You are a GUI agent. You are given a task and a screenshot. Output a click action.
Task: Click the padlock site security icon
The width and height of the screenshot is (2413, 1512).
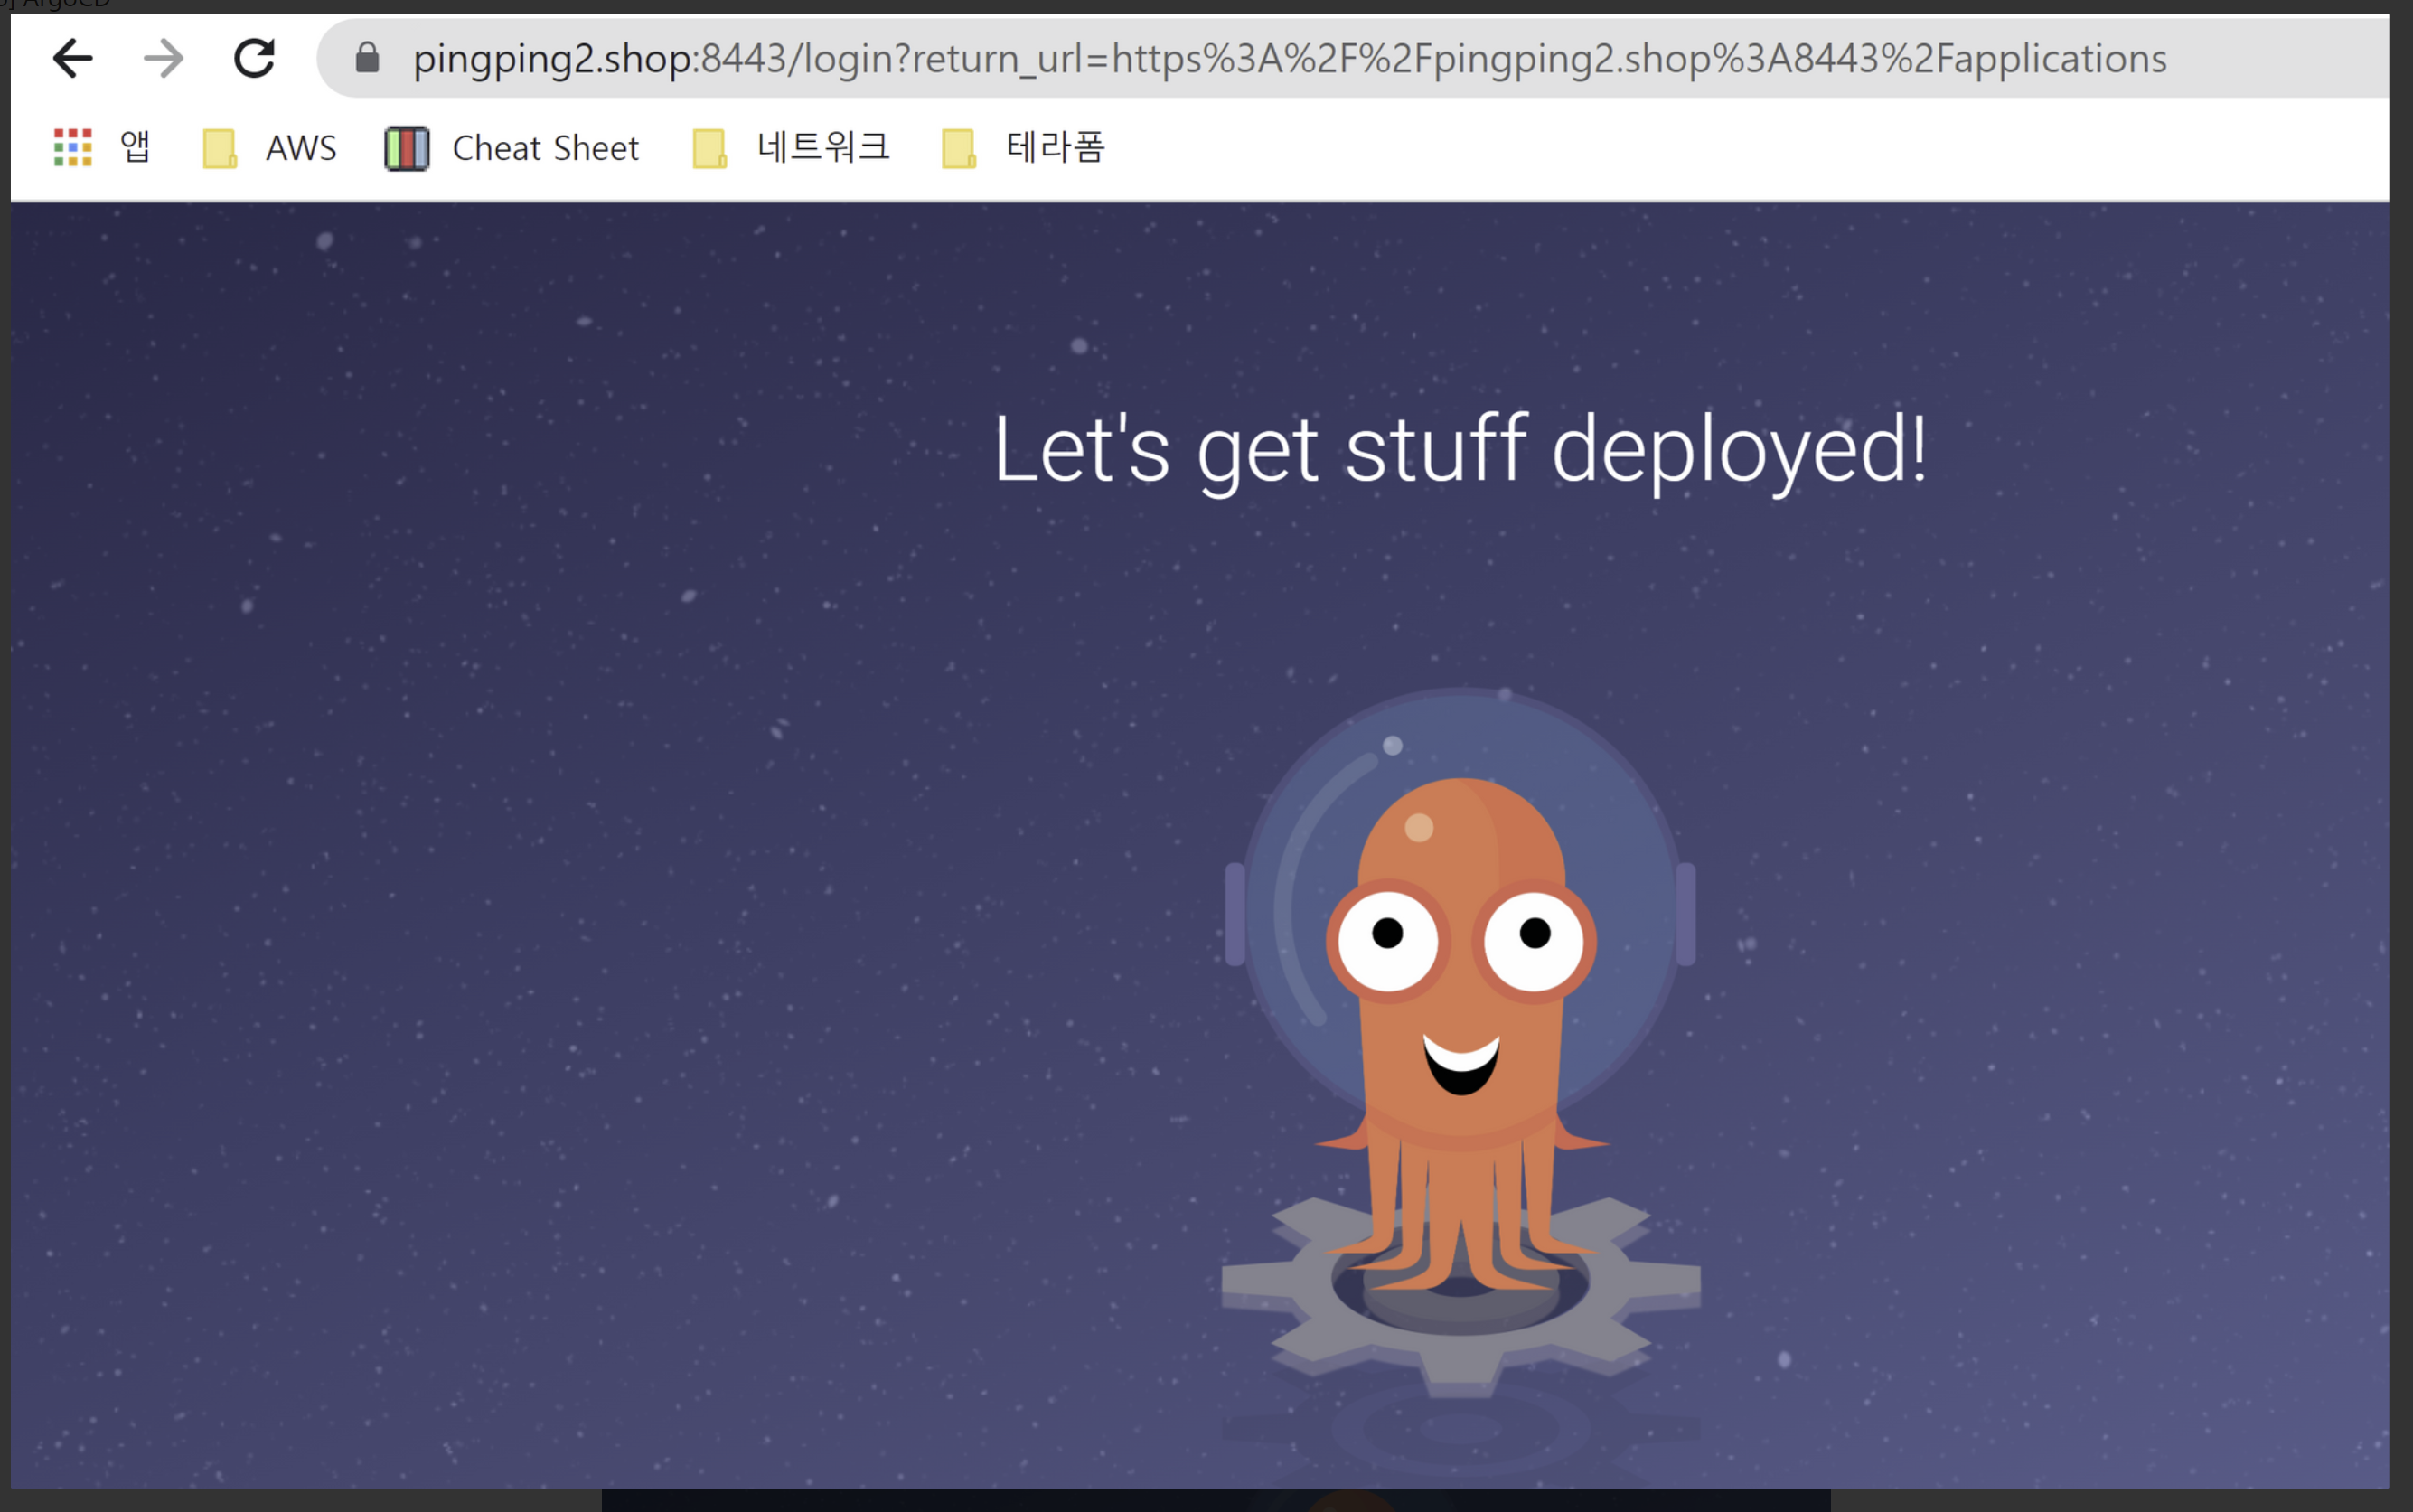[368, 58]
